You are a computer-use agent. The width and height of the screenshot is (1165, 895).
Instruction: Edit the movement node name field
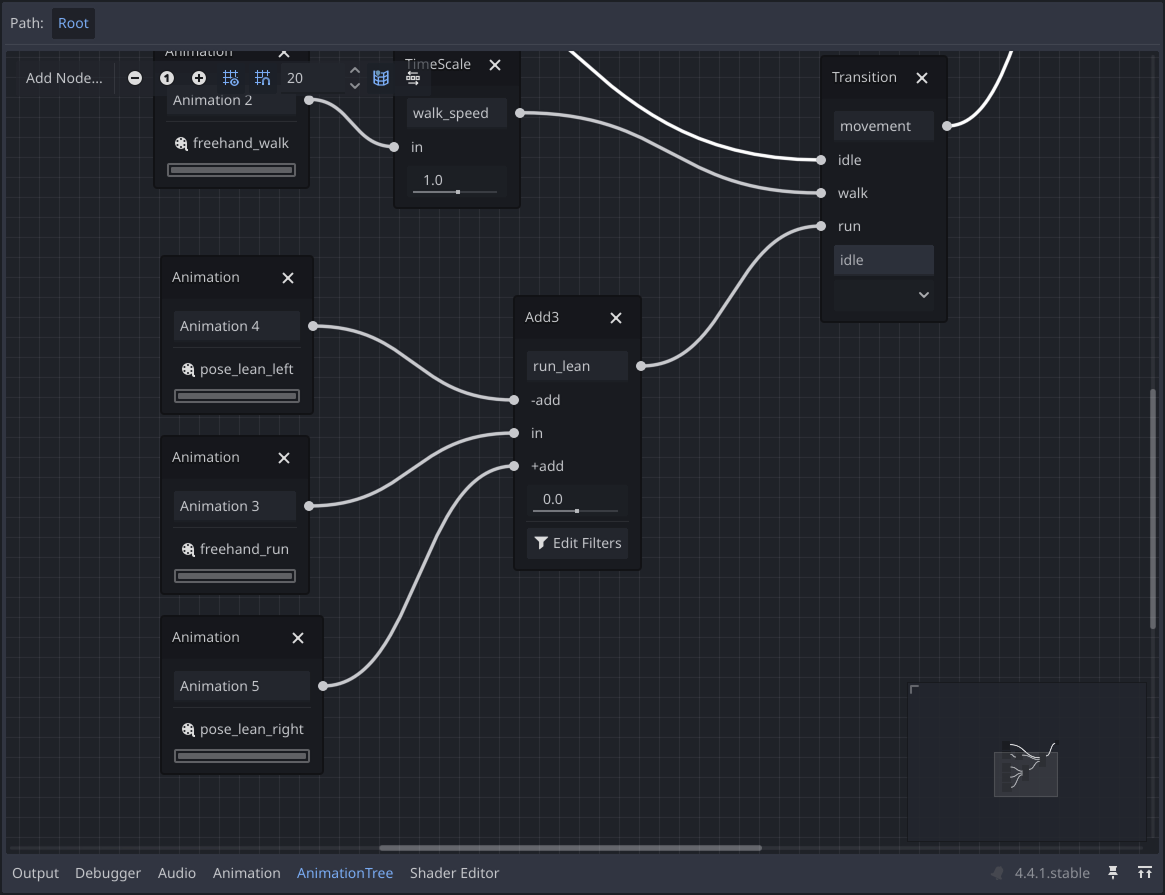(x=883, y=126)
